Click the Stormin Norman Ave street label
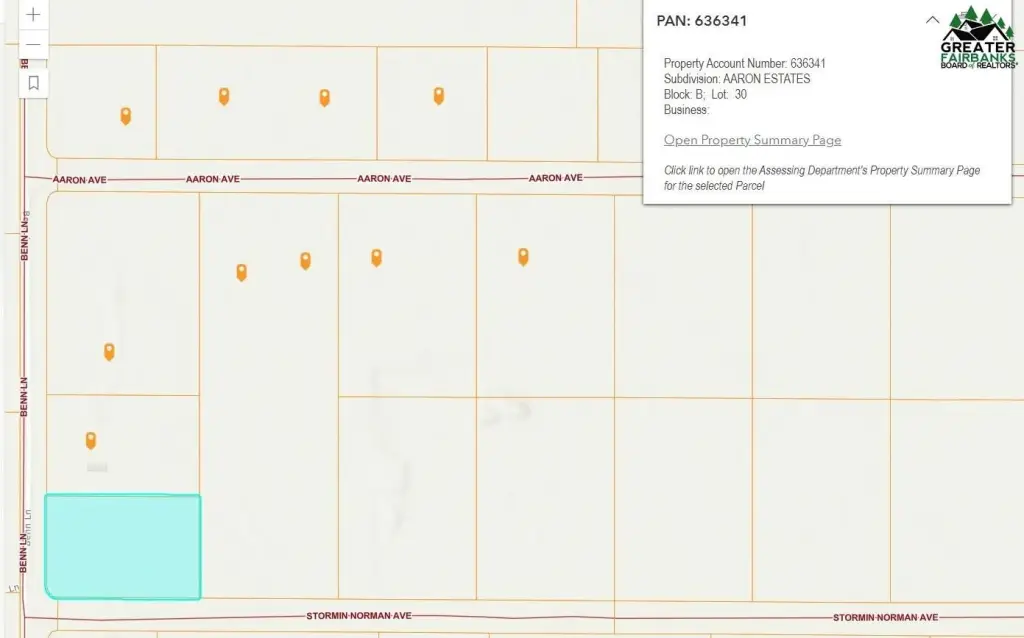Image resolution: width=1024 pixels, height=638 pixels. click(356, 616)
